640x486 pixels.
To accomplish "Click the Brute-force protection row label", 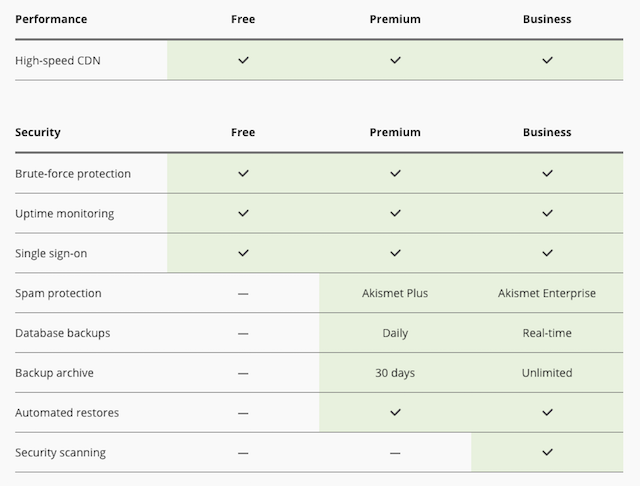I will (73, 173).
